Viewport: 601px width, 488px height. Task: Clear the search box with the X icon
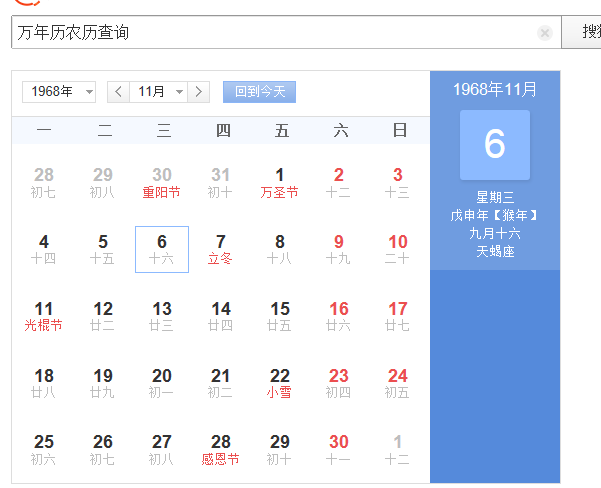(x=545, y=33)
